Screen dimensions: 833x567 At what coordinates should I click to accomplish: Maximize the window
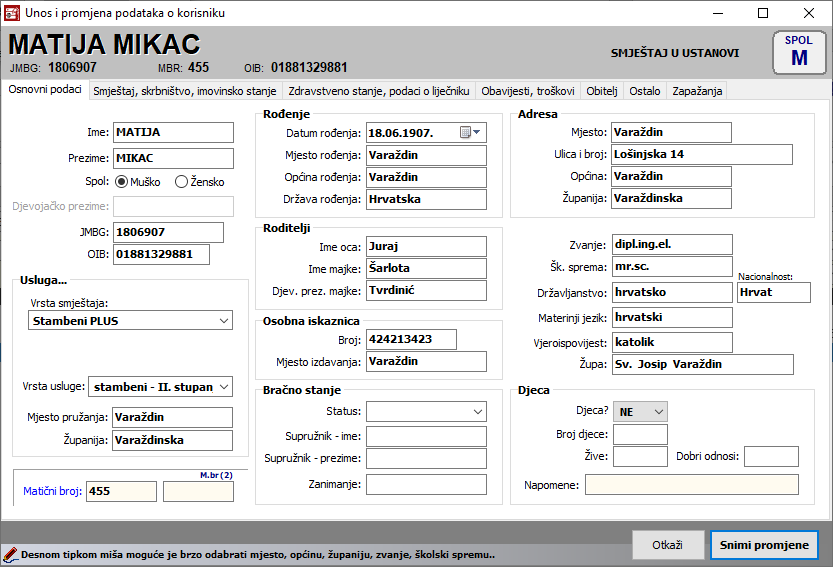763,13
